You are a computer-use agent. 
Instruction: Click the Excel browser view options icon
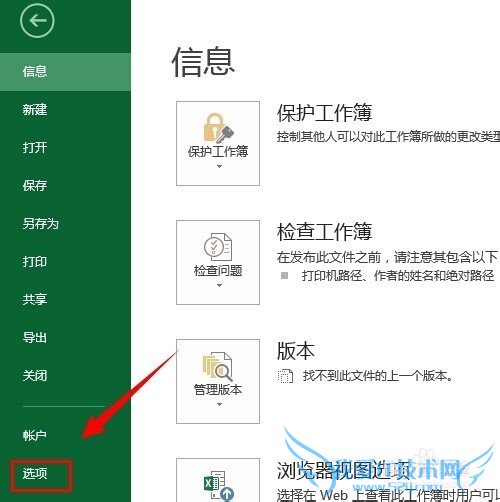[x=219, y=485]
